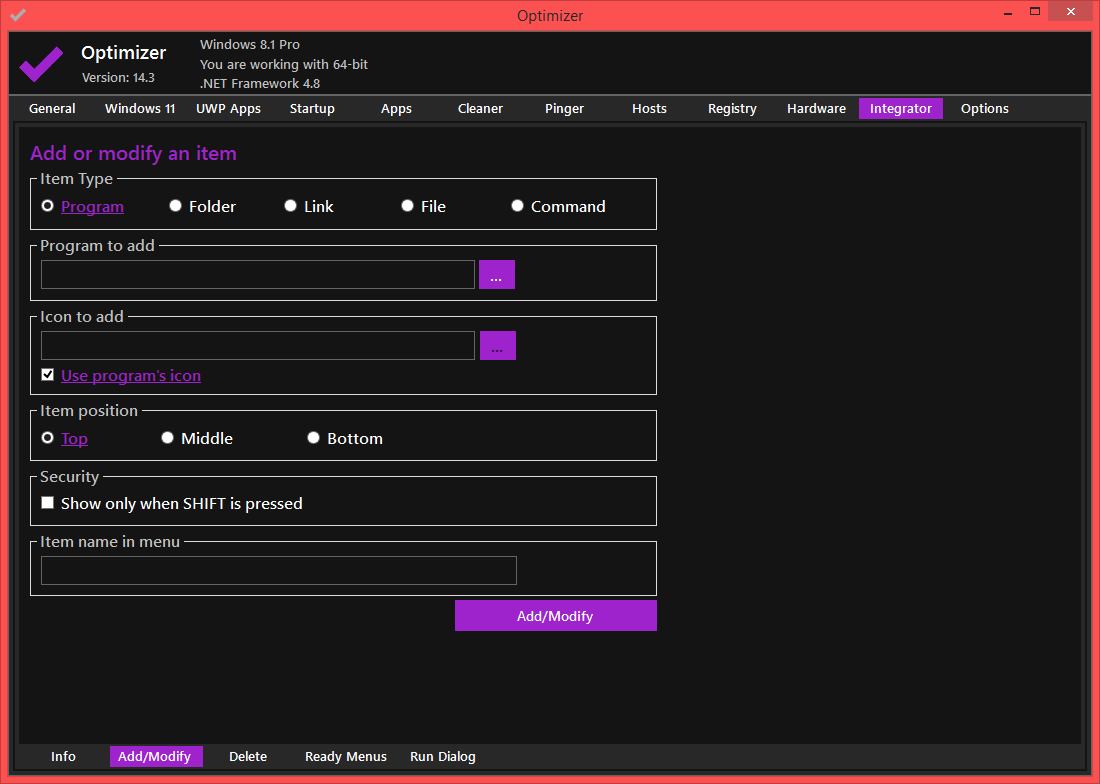Screen dimensions: 1100x784
Task: Choose the Link item type
Action: coord(291,206)
